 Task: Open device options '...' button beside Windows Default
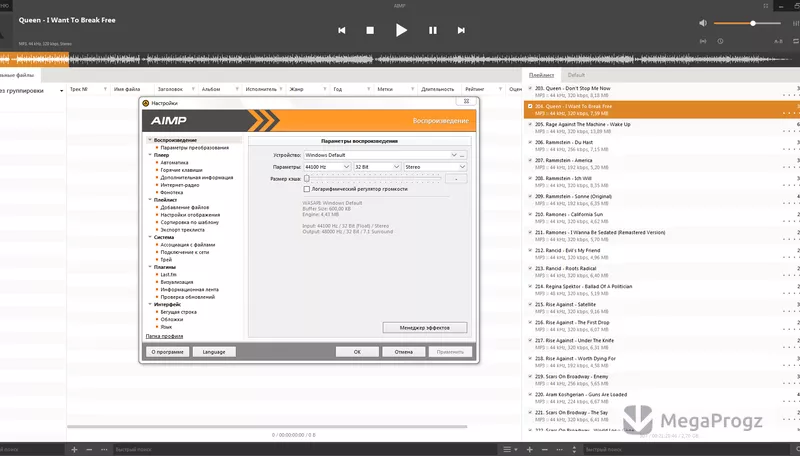tap(462, 155)
